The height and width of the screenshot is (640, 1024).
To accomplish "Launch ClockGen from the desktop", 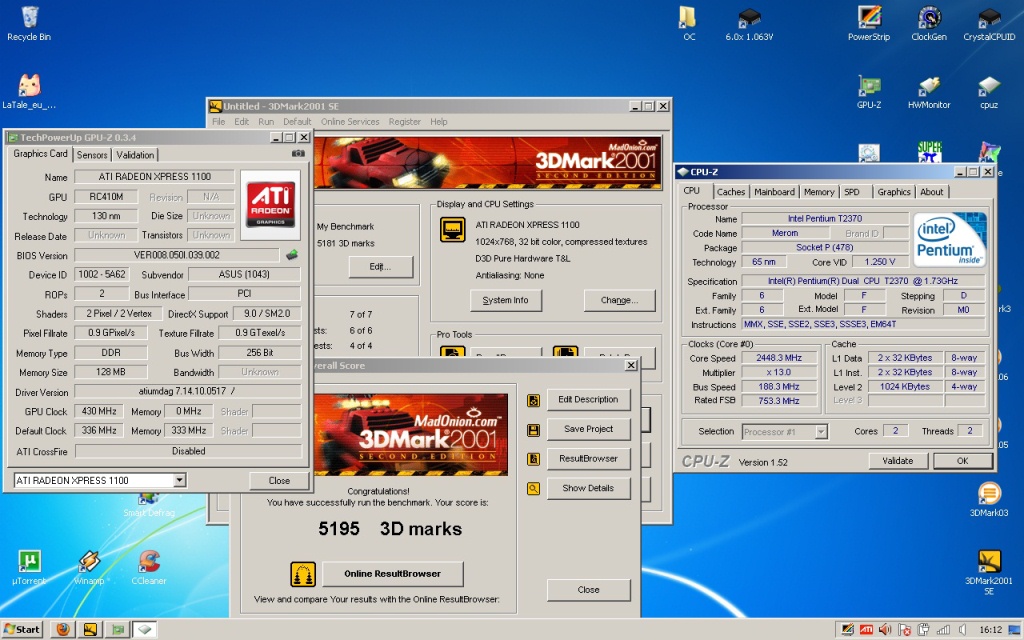I will [929, 24].
